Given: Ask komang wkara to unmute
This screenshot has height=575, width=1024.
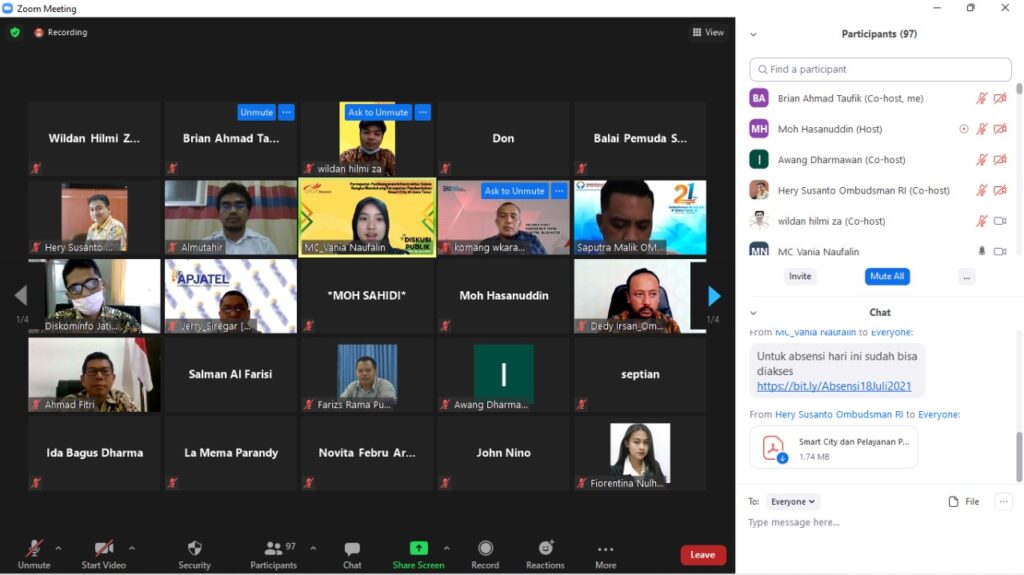Looking at the screenshot, I should 514,191.
